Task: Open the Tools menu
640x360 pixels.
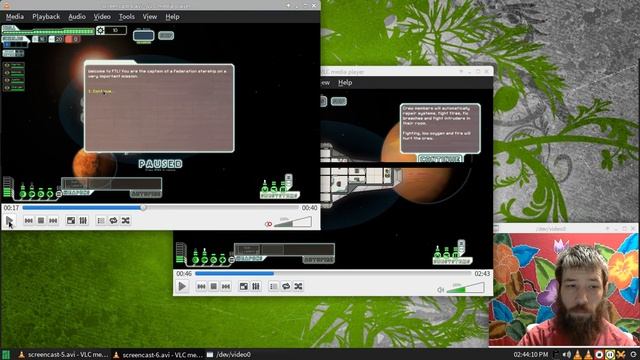Action: [127, 17]
